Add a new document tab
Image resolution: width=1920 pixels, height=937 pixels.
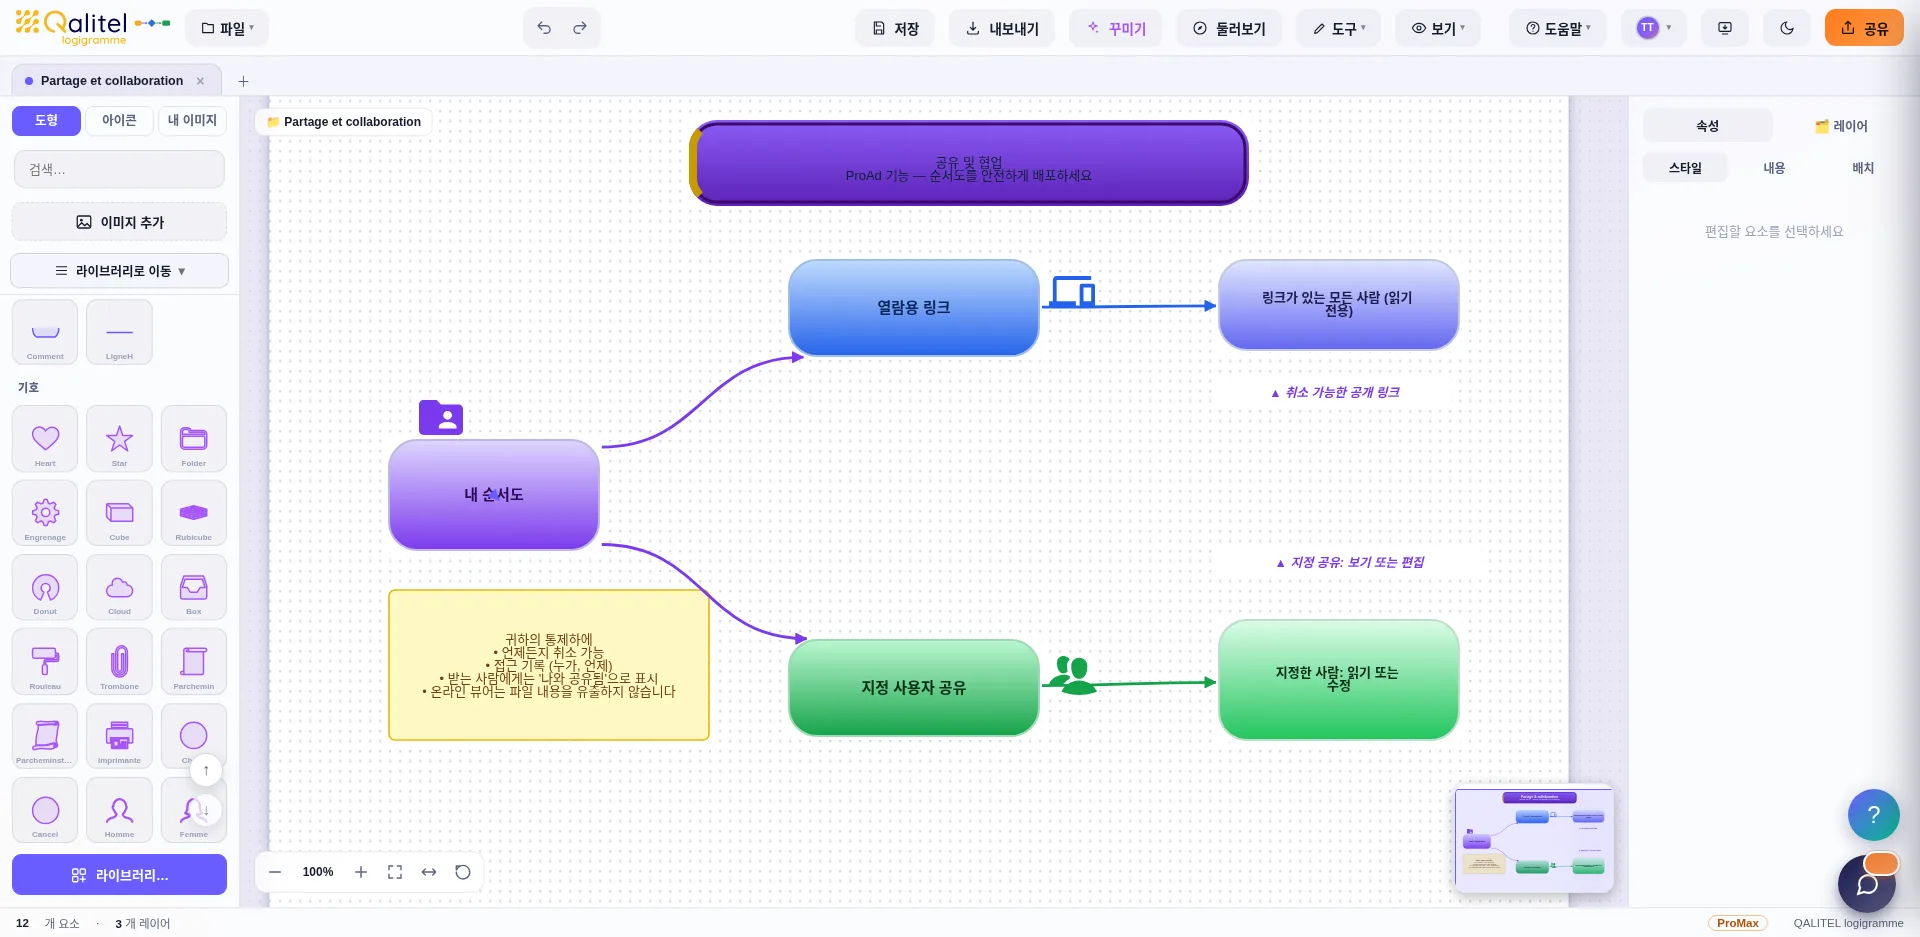[x=243, y=82]
